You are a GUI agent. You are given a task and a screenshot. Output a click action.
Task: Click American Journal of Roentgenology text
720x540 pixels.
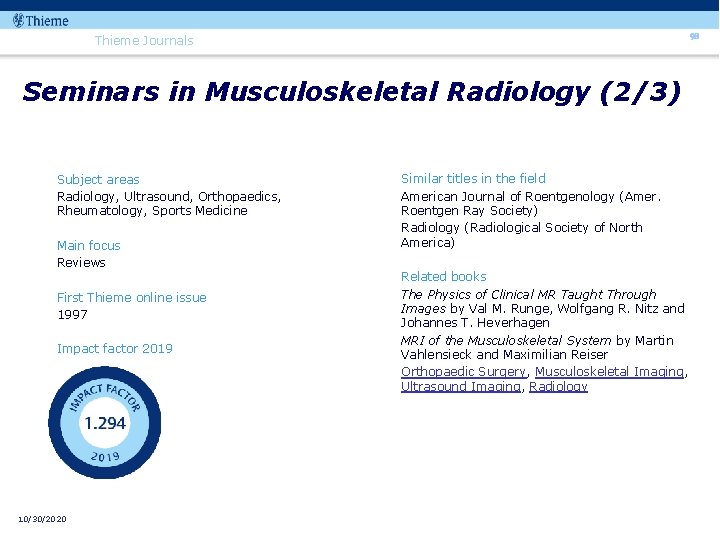(x=531, y=203)
